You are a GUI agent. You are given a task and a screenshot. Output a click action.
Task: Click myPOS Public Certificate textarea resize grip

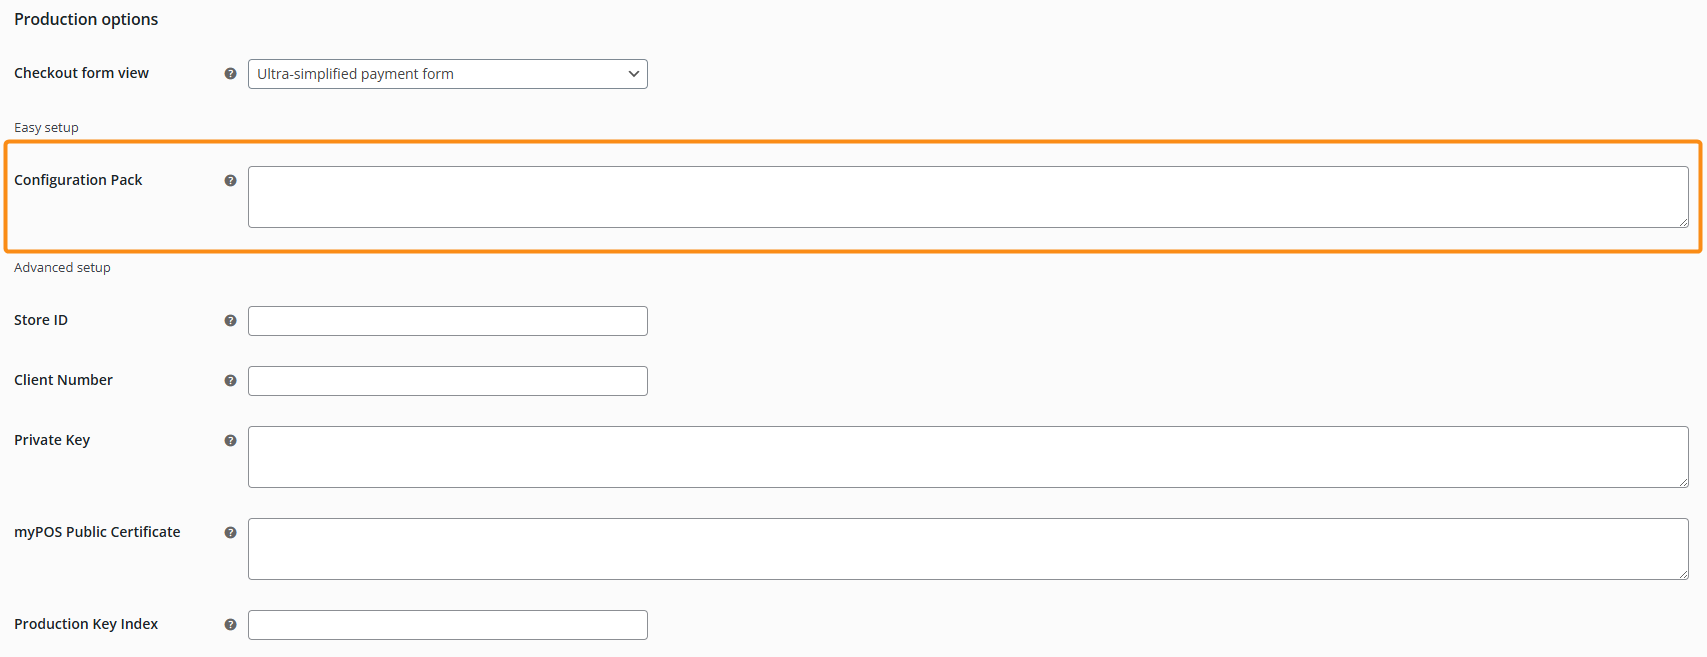pos(1684,575)
